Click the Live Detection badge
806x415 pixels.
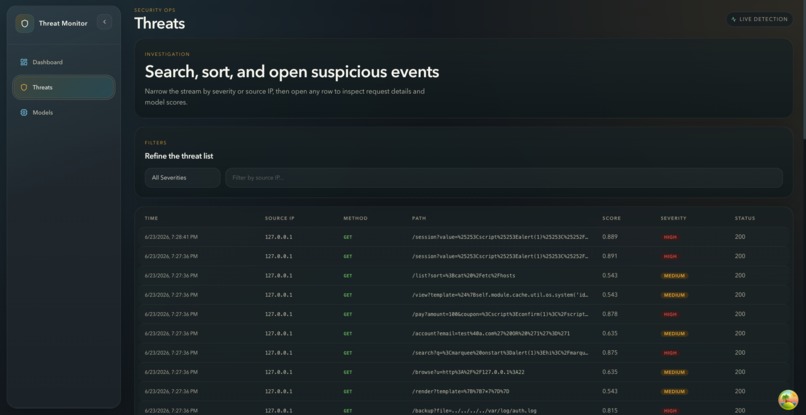[759, 20]
